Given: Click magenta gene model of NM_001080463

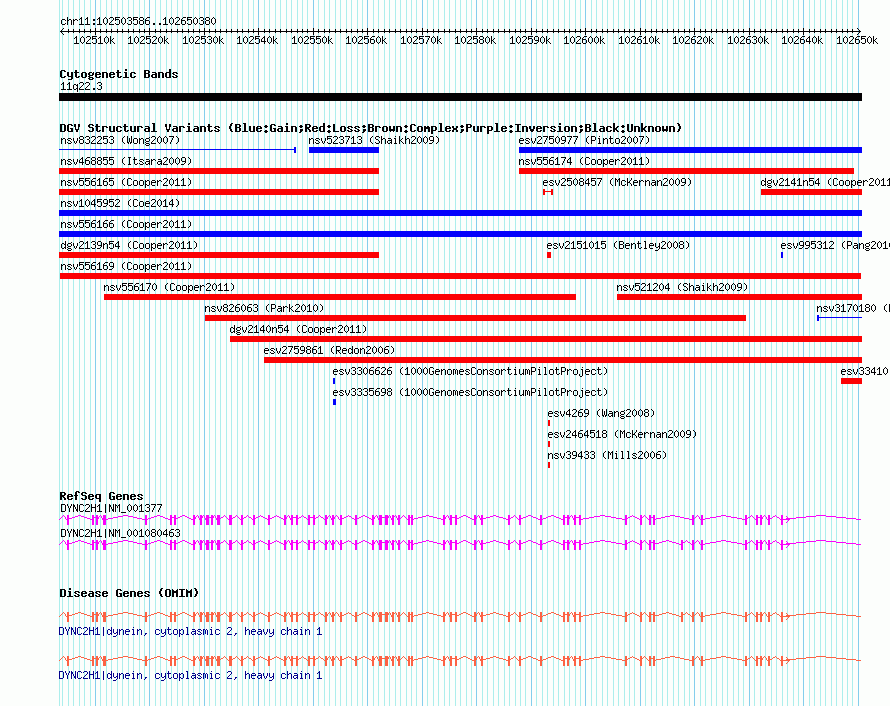Looking at the screenshot, I should tap(460, 545).
